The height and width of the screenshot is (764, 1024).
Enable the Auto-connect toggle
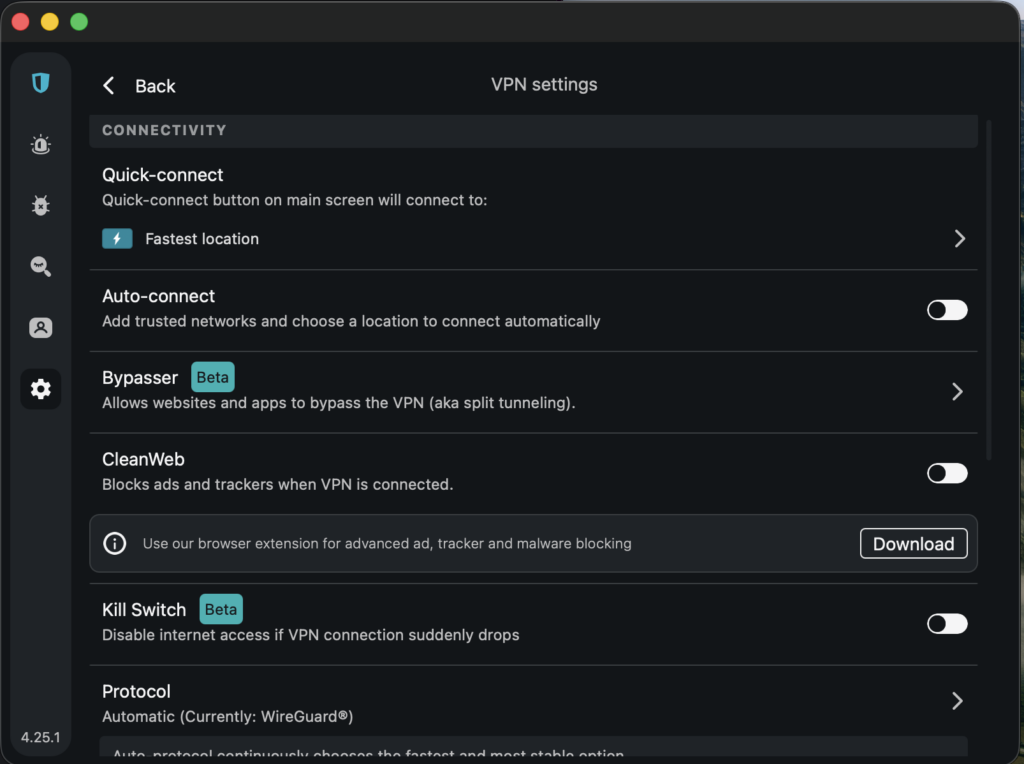pos(946,310)
